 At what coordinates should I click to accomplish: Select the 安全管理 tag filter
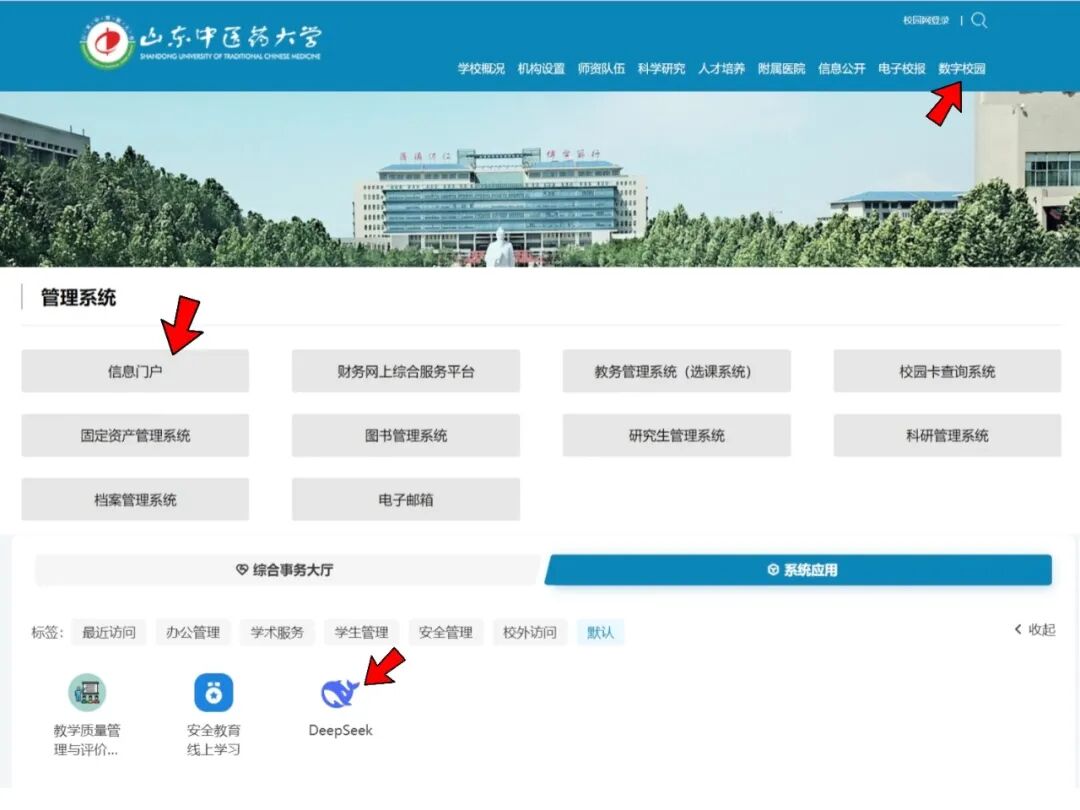coord(446,632)
